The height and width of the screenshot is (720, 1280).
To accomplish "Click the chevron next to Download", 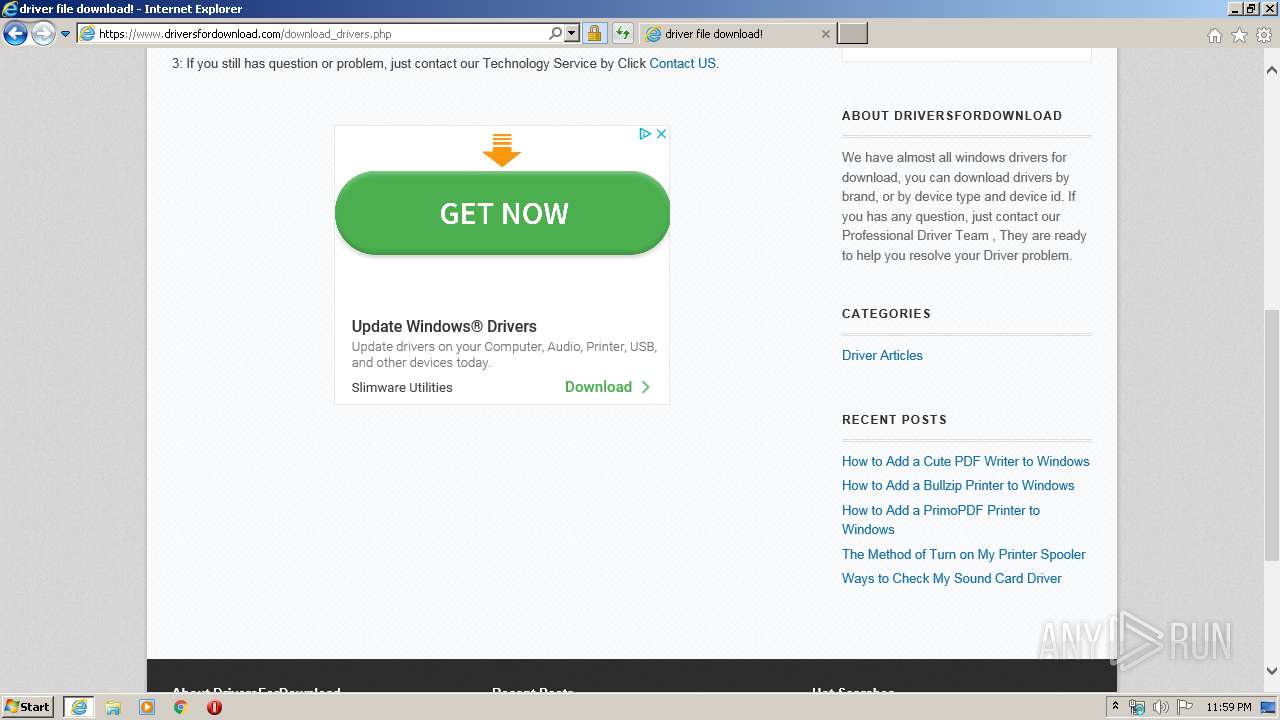I will click(x=646, y=387).
